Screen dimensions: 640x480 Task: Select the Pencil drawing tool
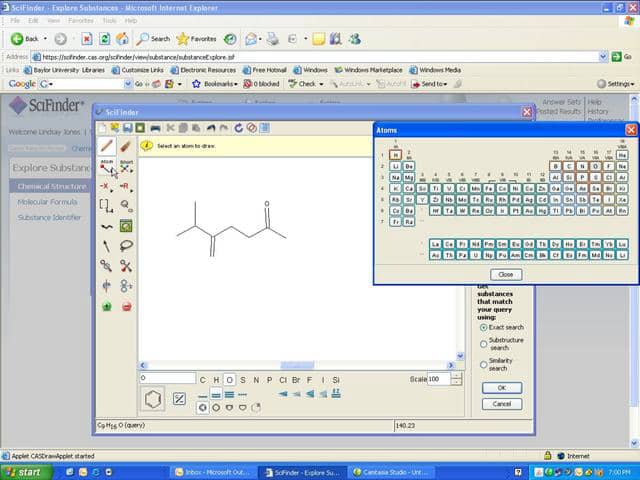(107, 146)
